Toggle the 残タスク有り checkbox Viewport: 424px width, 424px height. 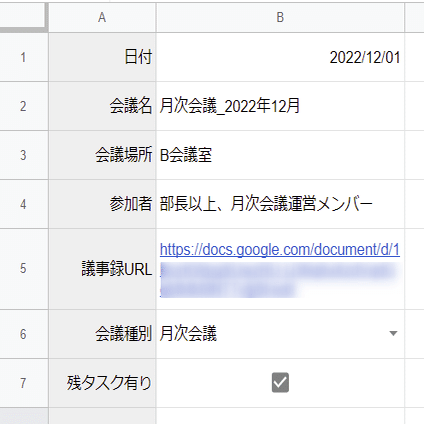tap(280, 382)
